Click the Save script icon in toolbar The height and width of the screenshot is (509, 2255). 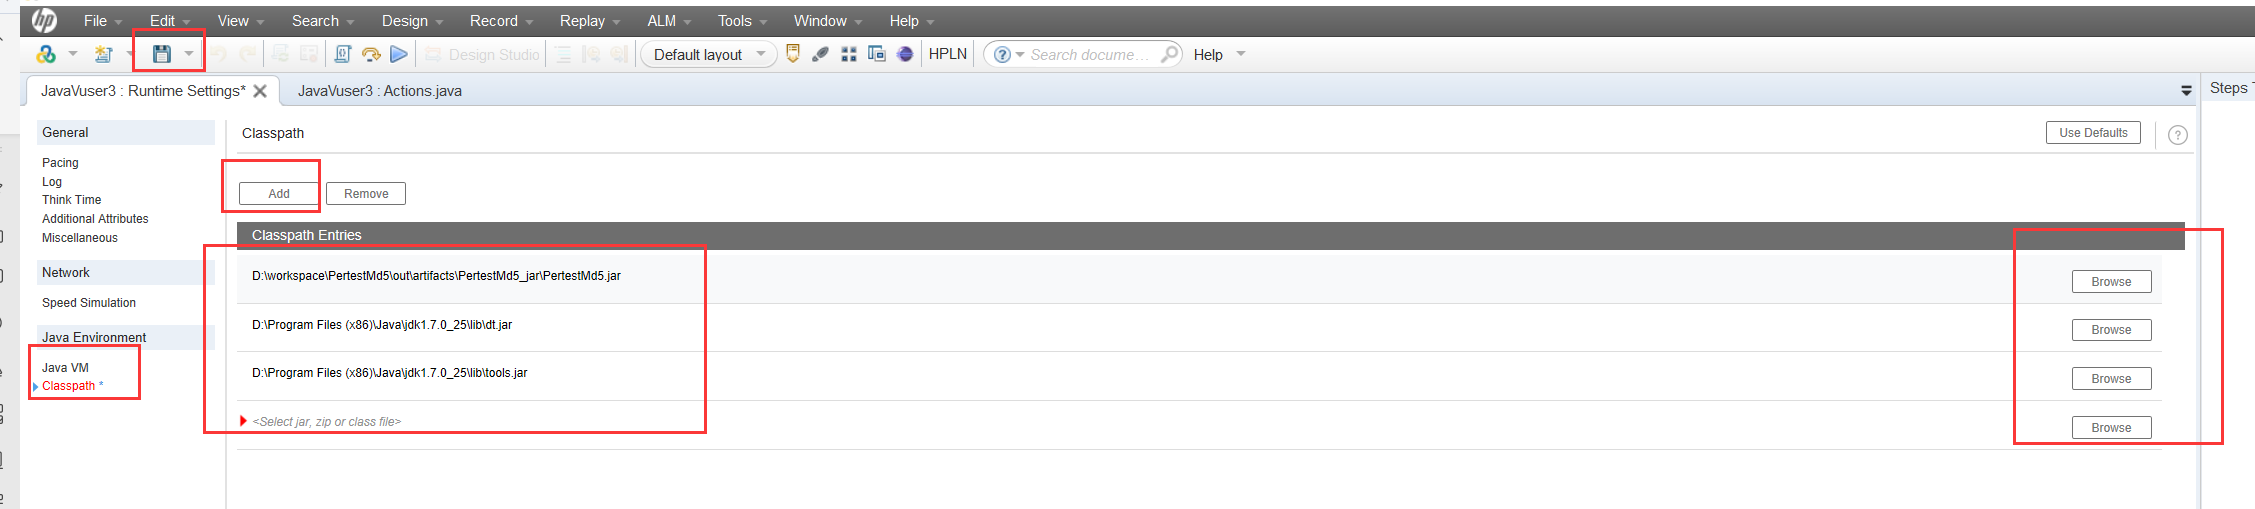click(161, 54)
